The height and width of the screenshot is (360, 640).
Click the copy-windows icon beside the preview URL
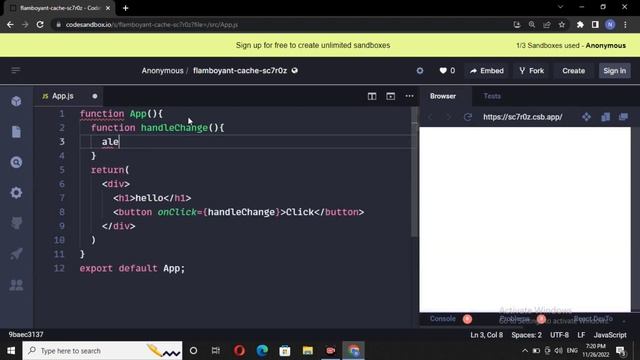pos(605,117)
